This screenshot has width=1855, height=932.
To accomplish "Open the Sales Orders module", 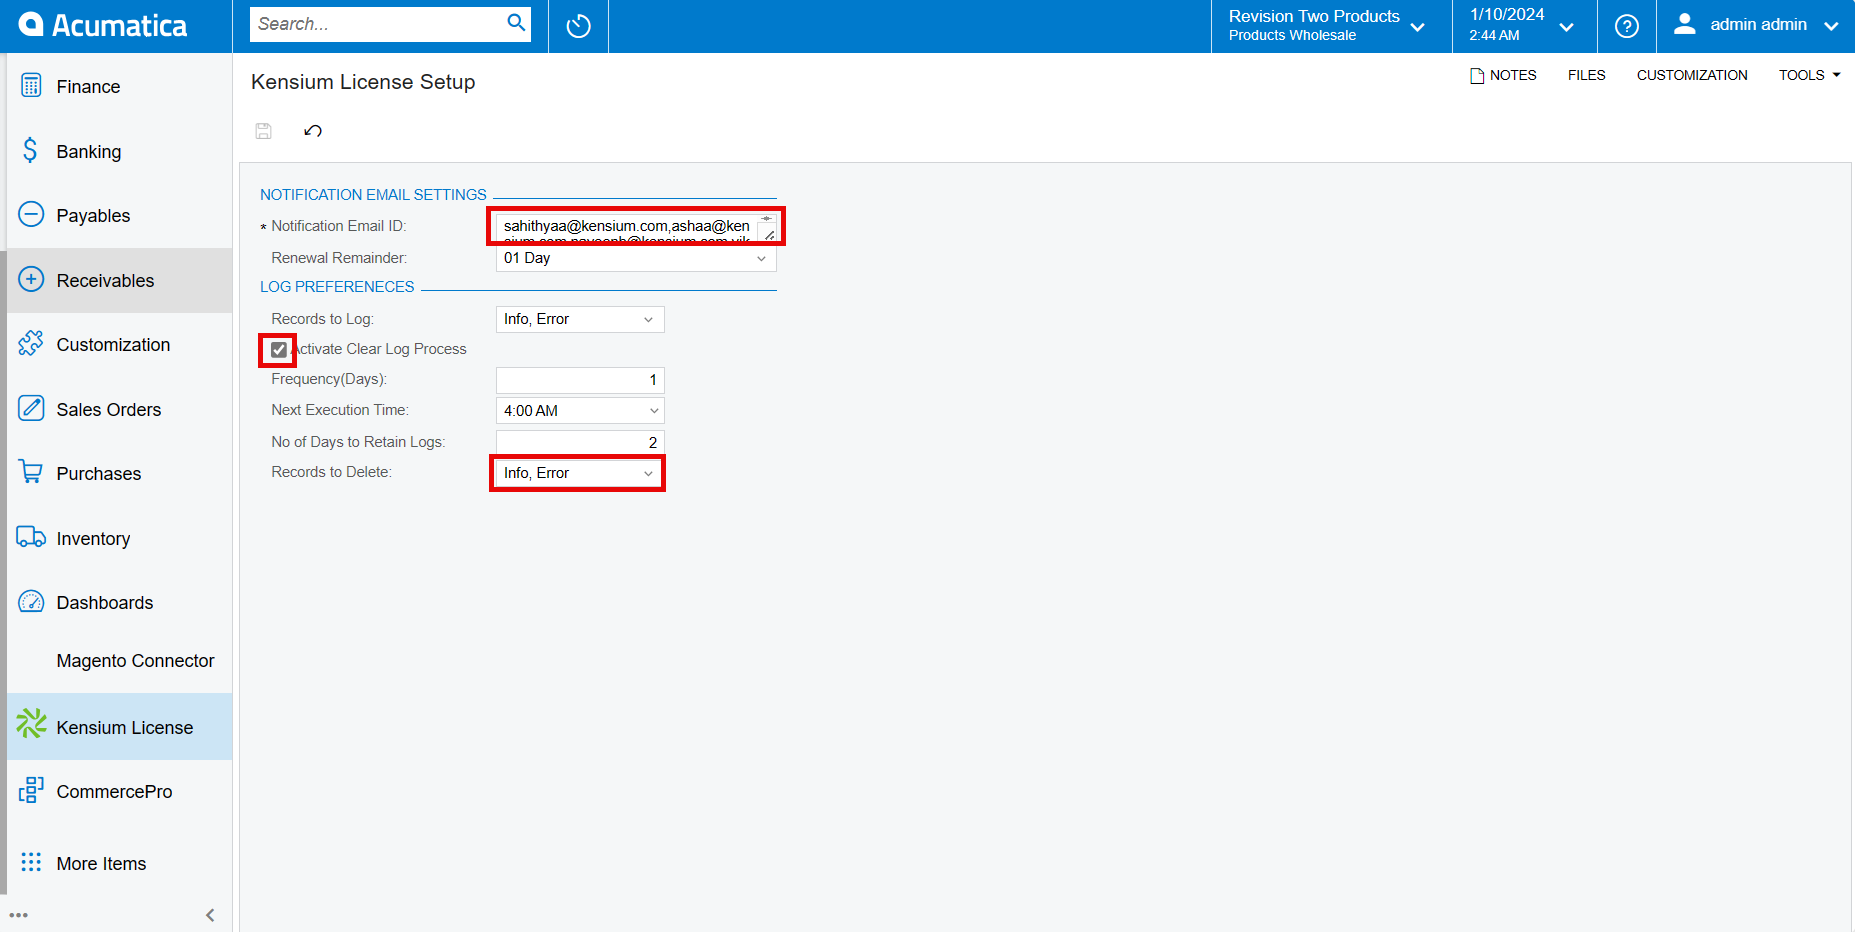I will click(108, 409).
